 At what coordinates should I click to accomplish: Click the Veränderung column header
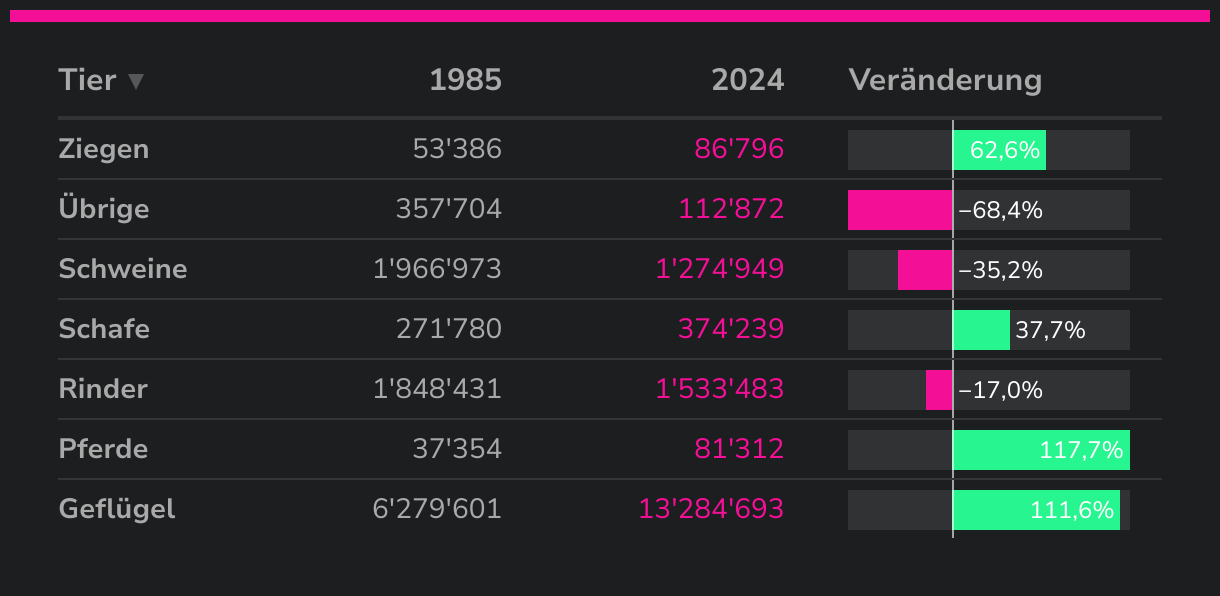tap(945, 80)
